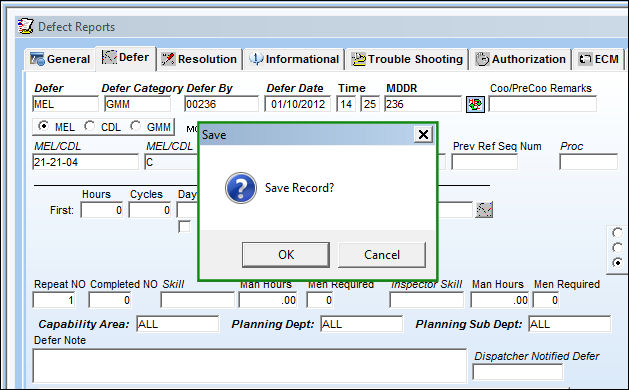Select the MEL radio button
Viewport: 629px width, 390px height.
[x=43, y=126]
